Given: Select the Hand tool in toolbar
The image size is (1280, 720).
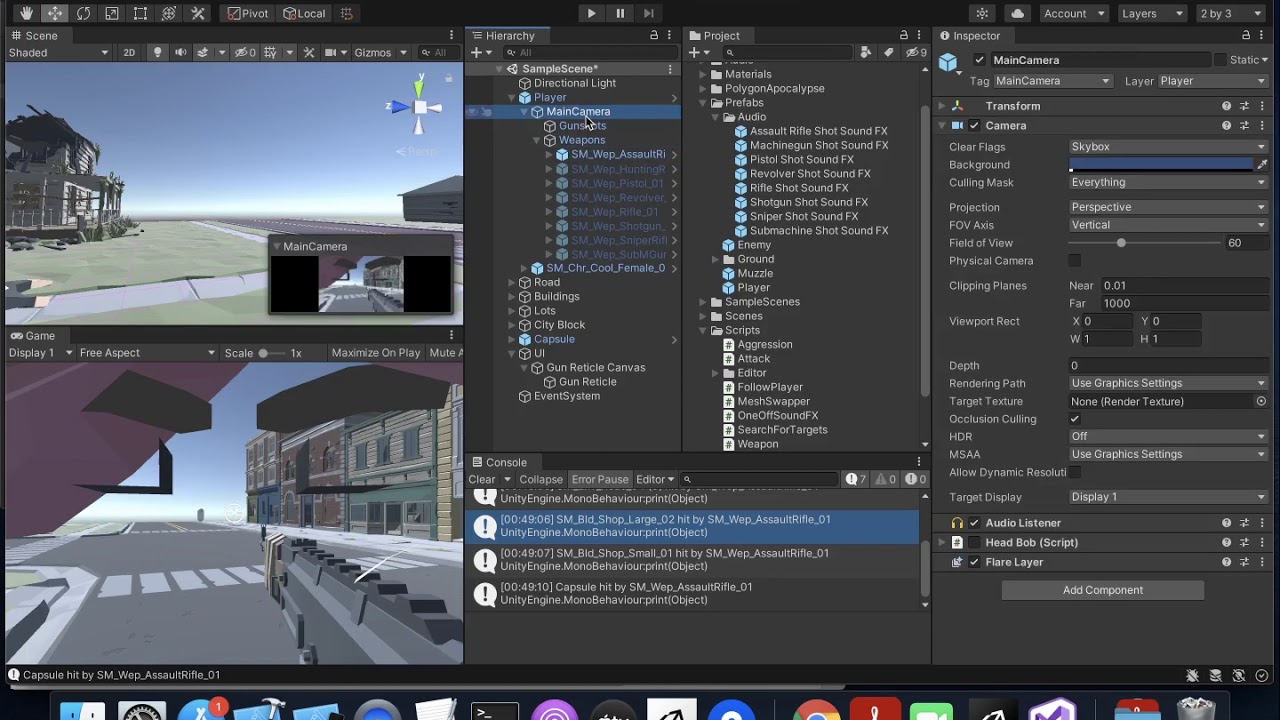Looking at the screenshot, I should [x=26, y=13].
